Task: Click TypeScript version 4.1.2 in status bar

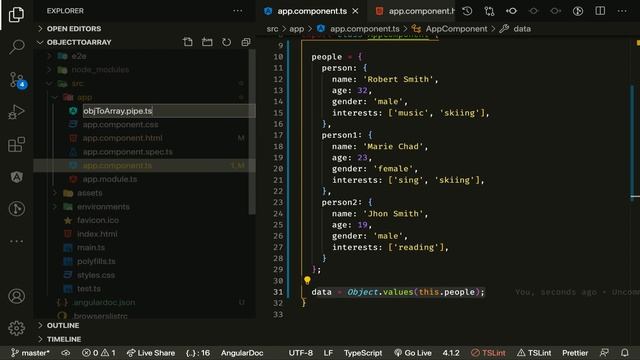Action: 451,353
